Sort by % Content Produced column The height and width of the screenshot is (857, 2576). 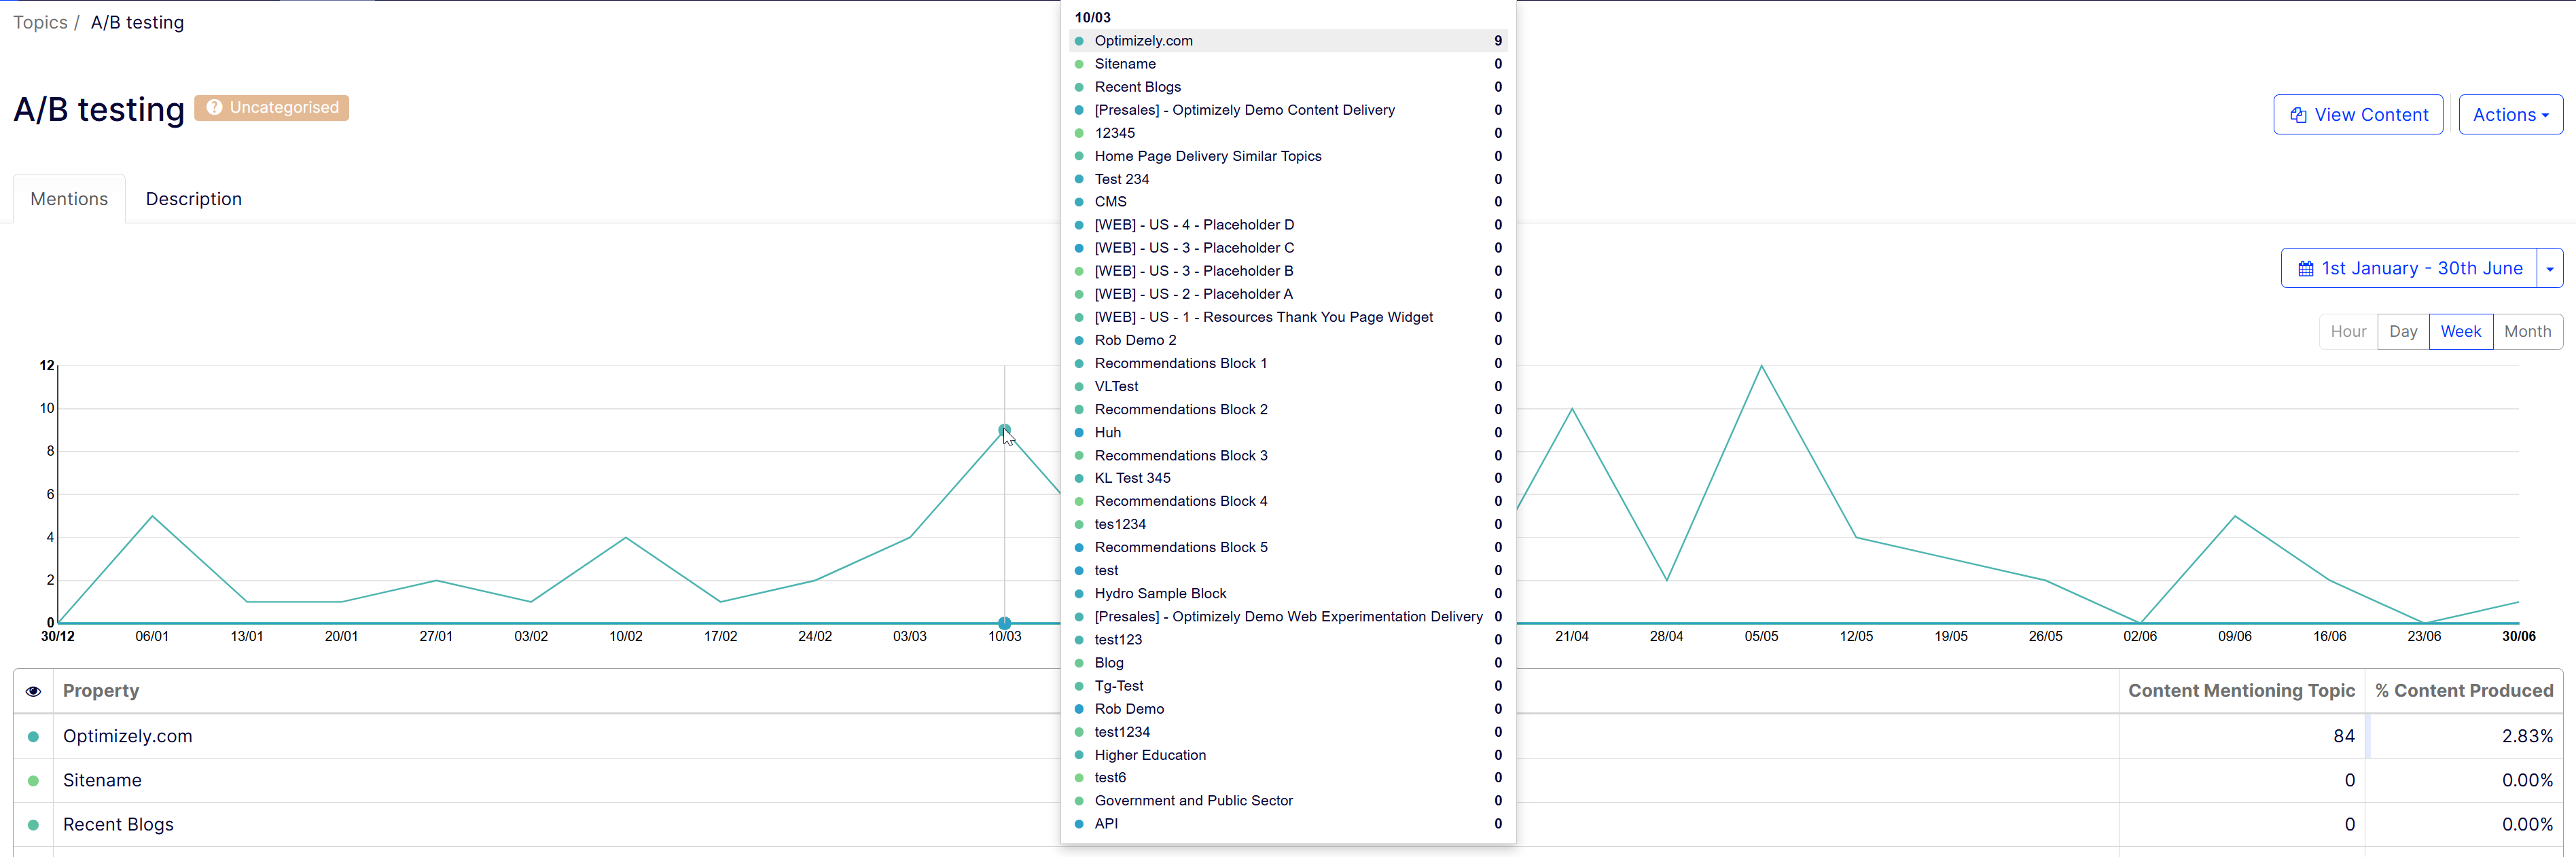[x=2463, y=691]
